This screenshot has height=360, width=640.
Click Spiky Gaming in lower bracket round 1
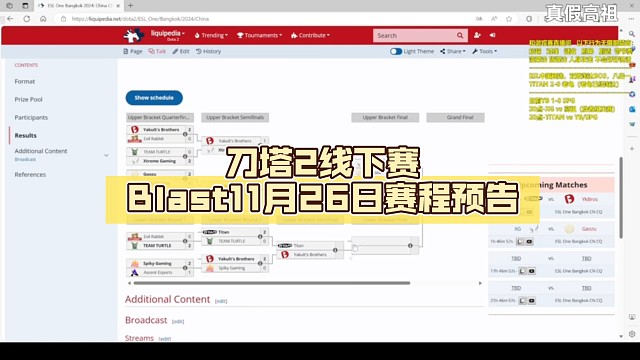pos(157,264)
